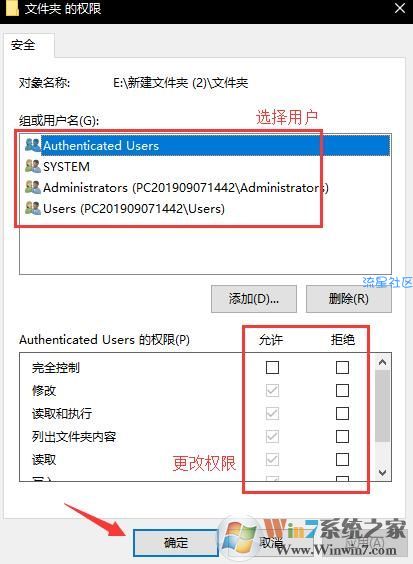This screenshot has height=564, width=413.
Task: Click the Administrators group icon
Action: 33,187
